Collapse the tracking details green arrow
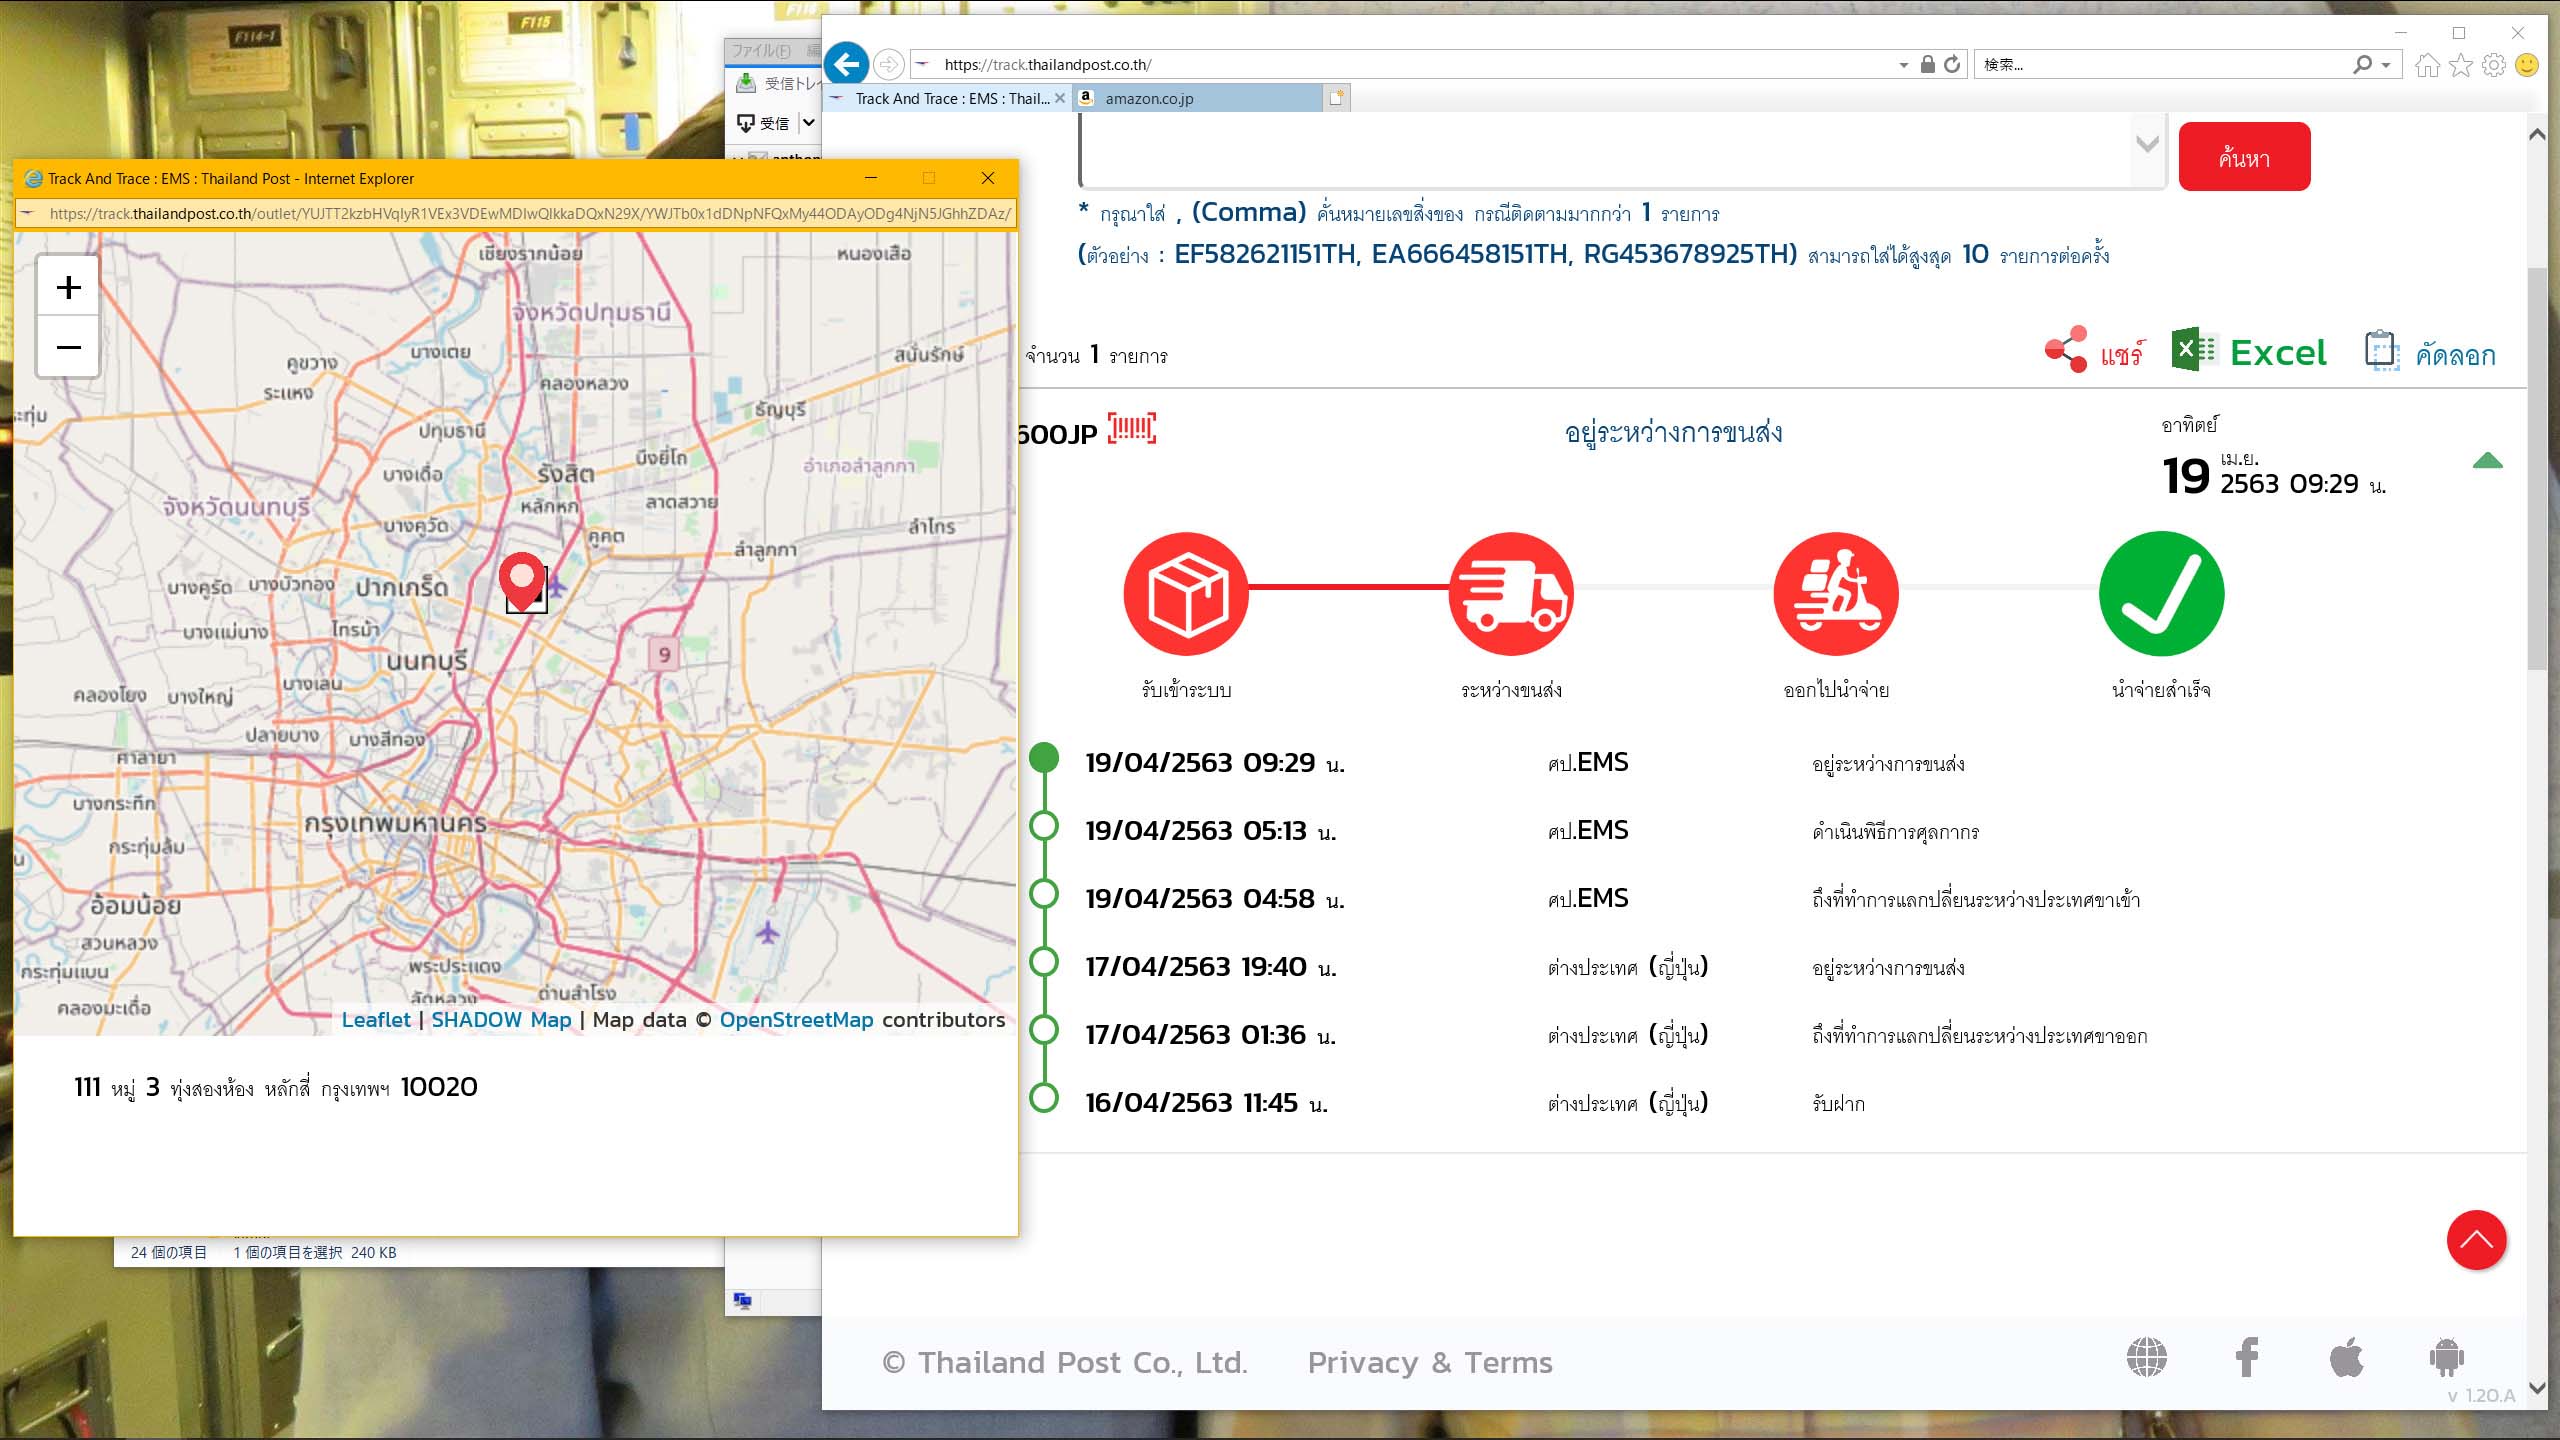 2487,461
